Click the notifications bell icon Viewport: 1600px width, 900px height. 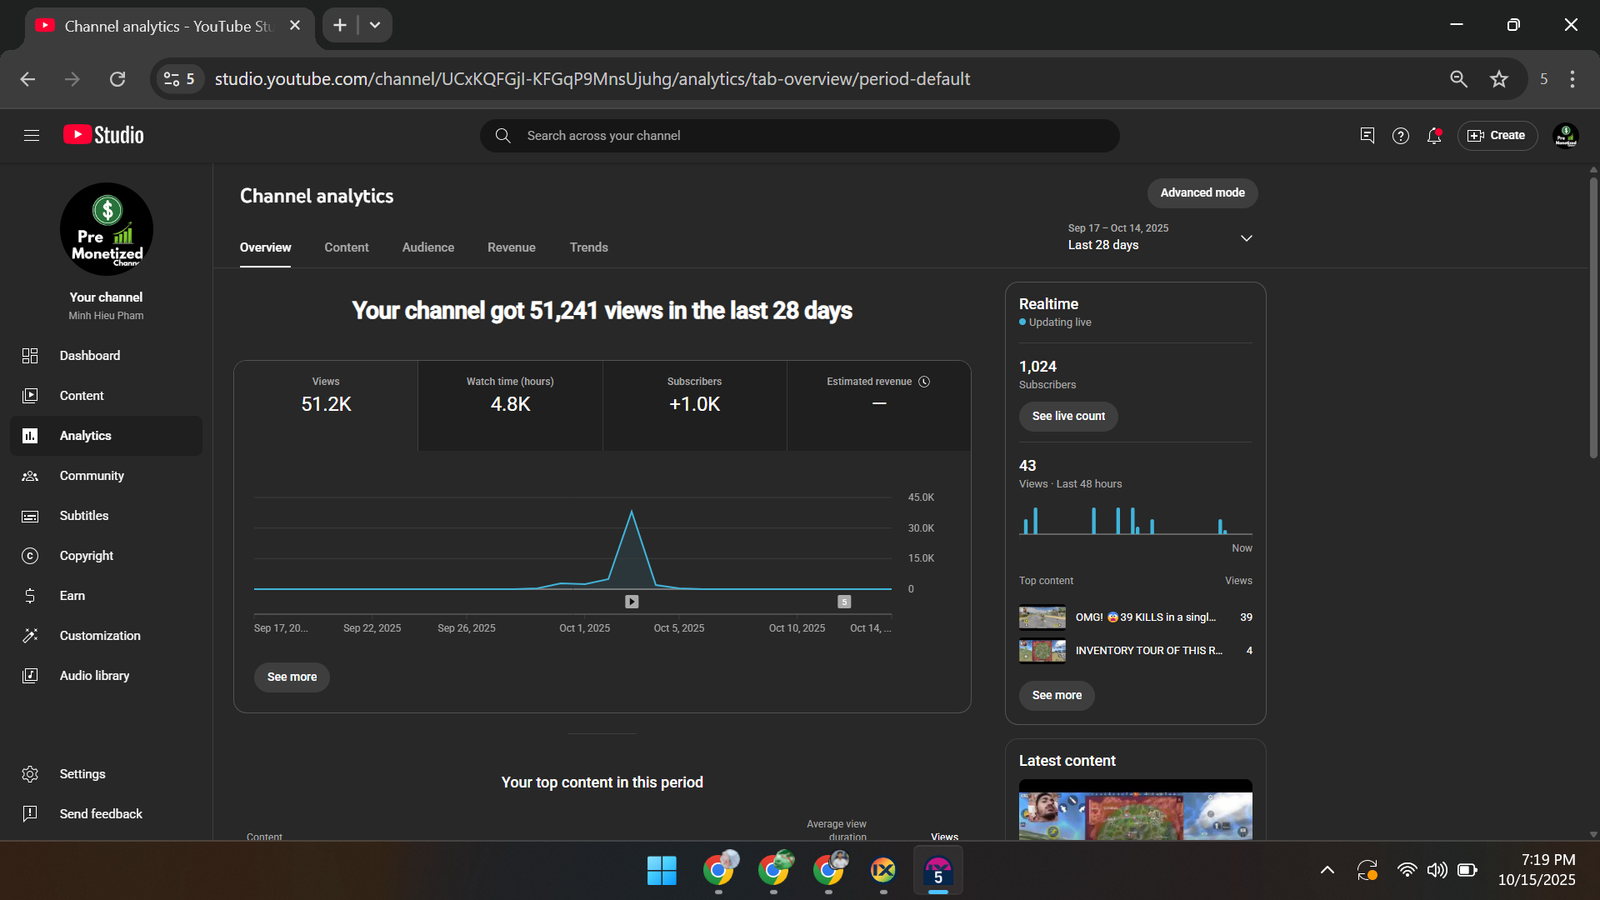pyautogui.click(x=1434, y=136)
